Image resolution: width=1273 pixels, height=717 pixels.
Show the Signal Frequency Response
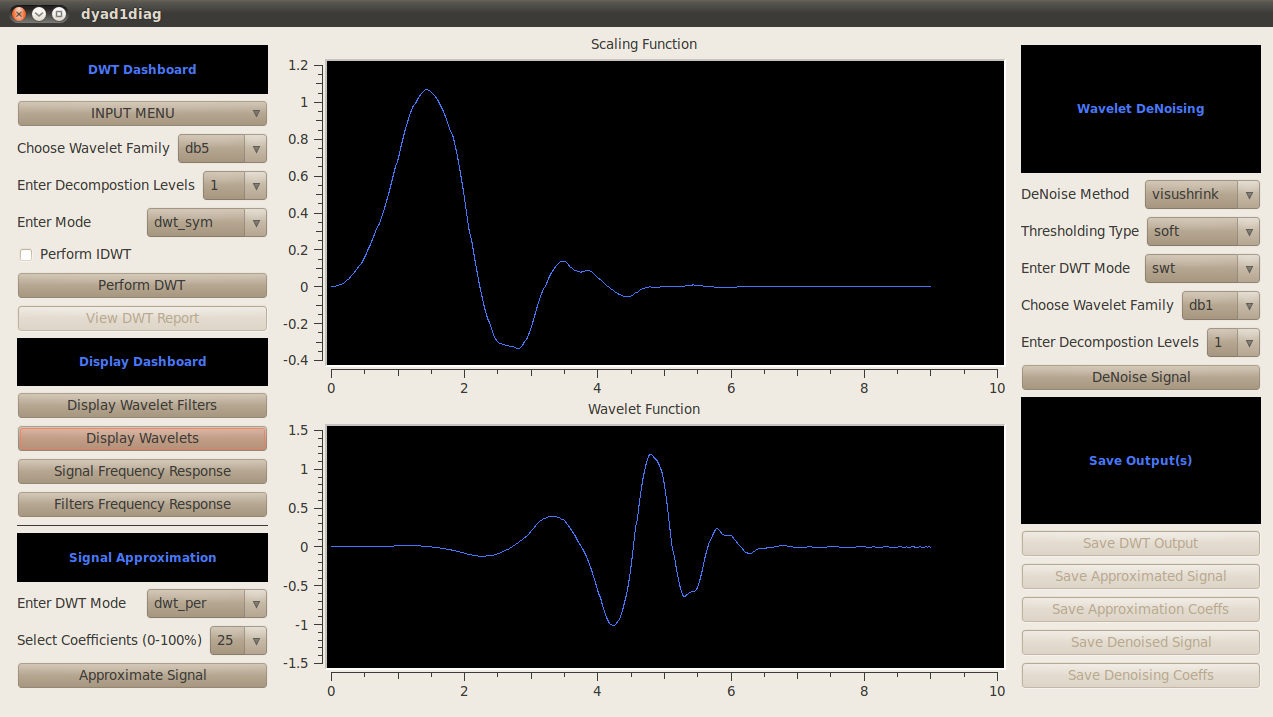coord(142,471)
